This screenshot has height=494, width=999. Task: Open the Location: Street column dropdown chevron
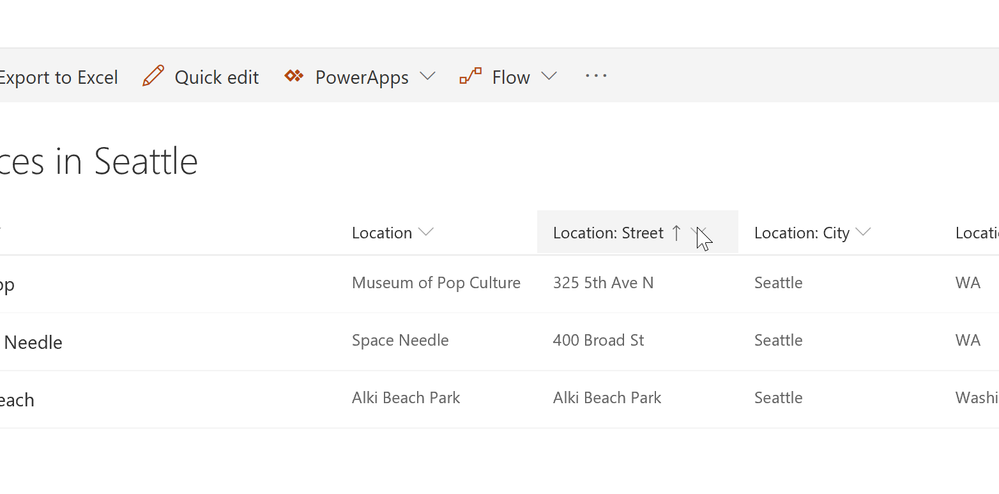point(698,233)
